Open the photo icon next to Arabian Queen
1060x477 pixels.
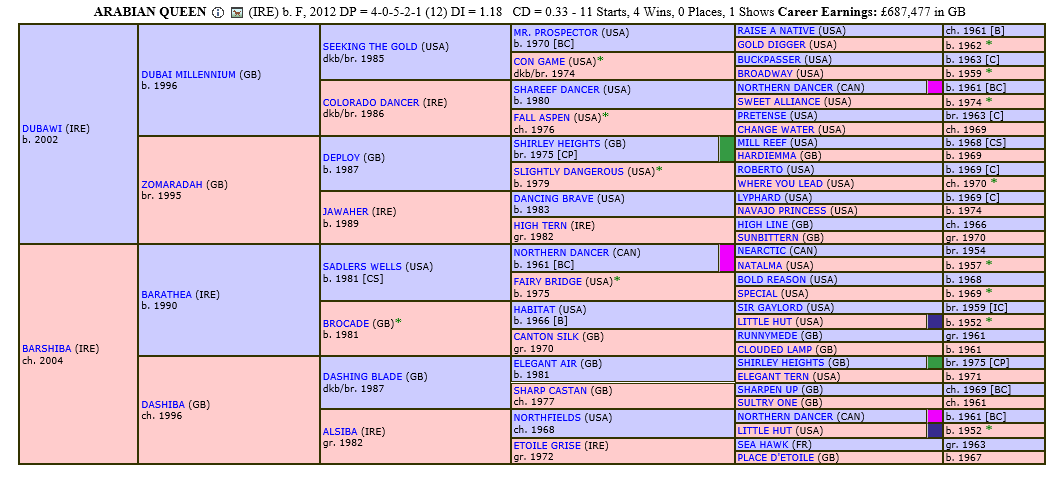(x=235, y=12)
